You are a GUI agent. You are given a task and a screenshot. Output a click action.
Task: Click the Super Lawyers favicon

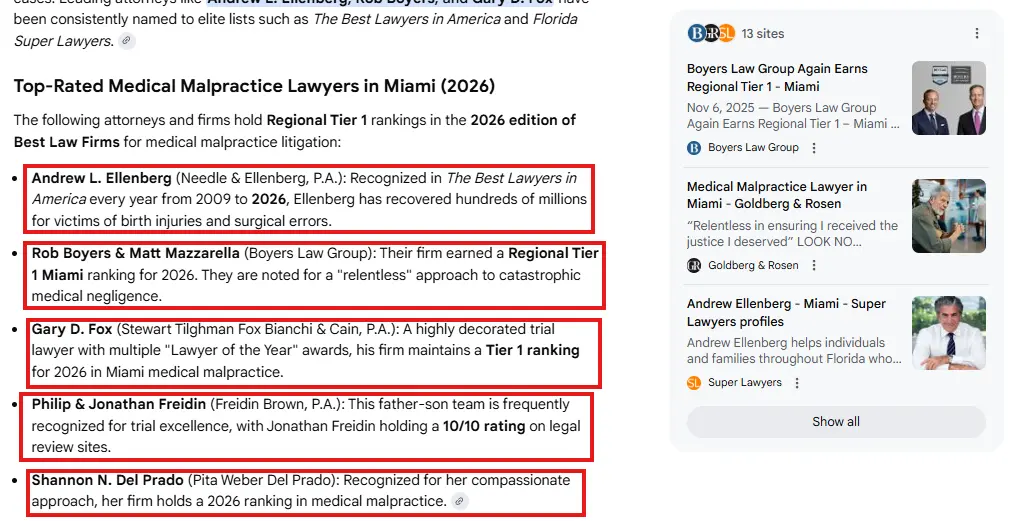[x=694, y=383]
